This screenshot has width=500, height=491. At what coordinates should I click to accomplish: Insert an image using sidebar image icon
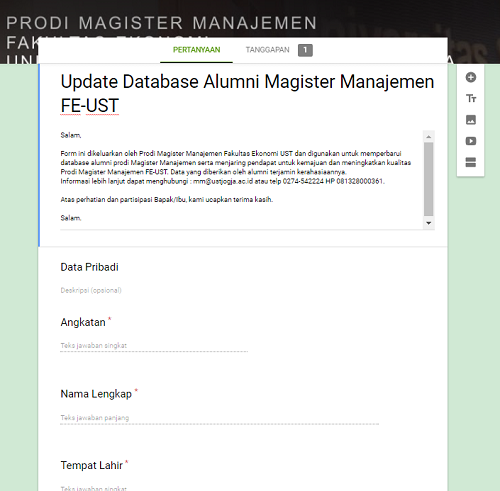point(470,120)
